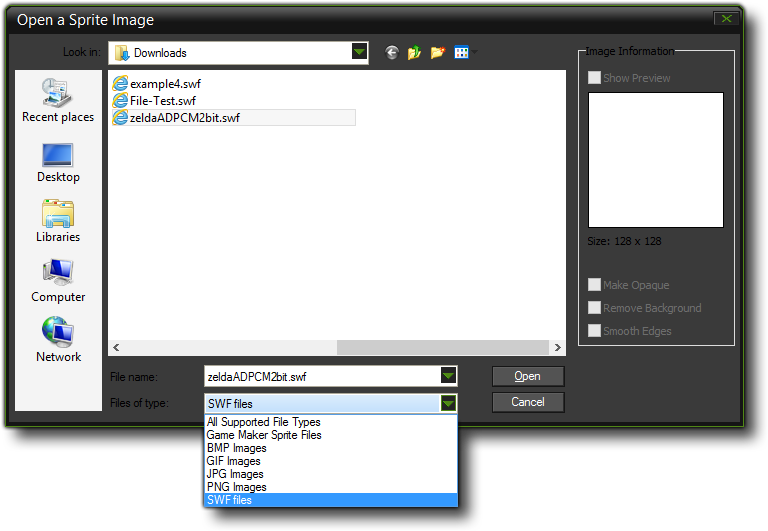This screenshot has width=768, height=531.
Task: Open the File name dropdown arrow
Action: [449, 376]
